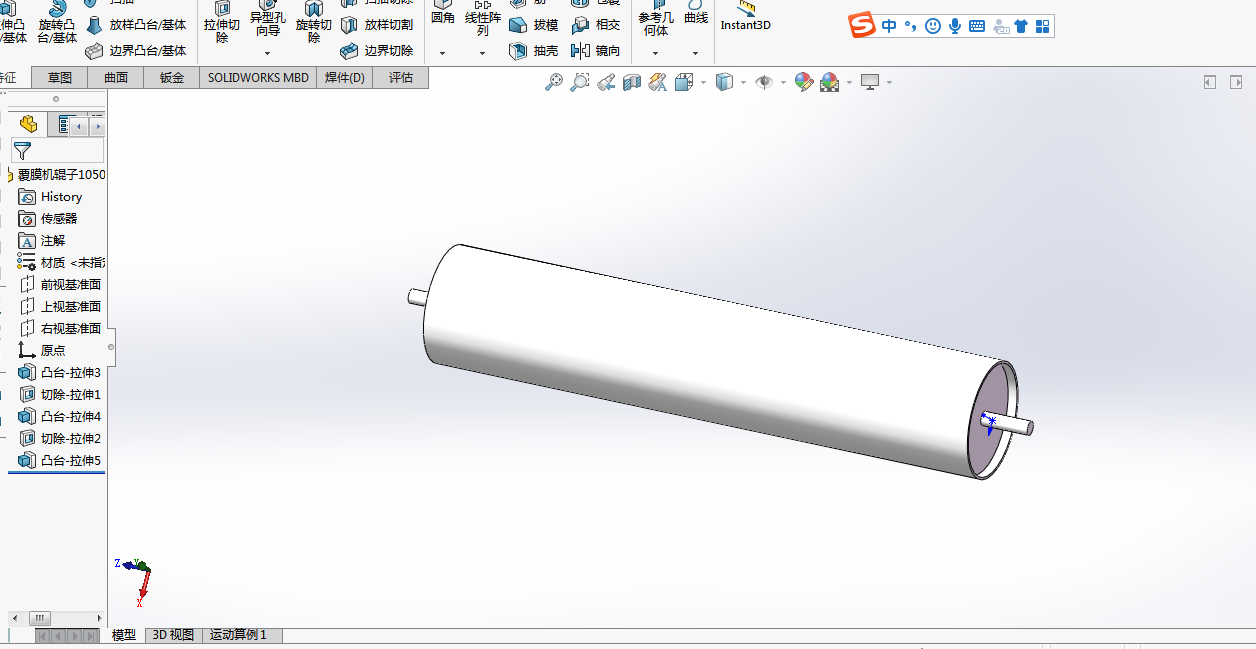Open the 异型孔向导 dropdown arrow
This screenshot has height=649, width=1256.
(x=267, y=53)
